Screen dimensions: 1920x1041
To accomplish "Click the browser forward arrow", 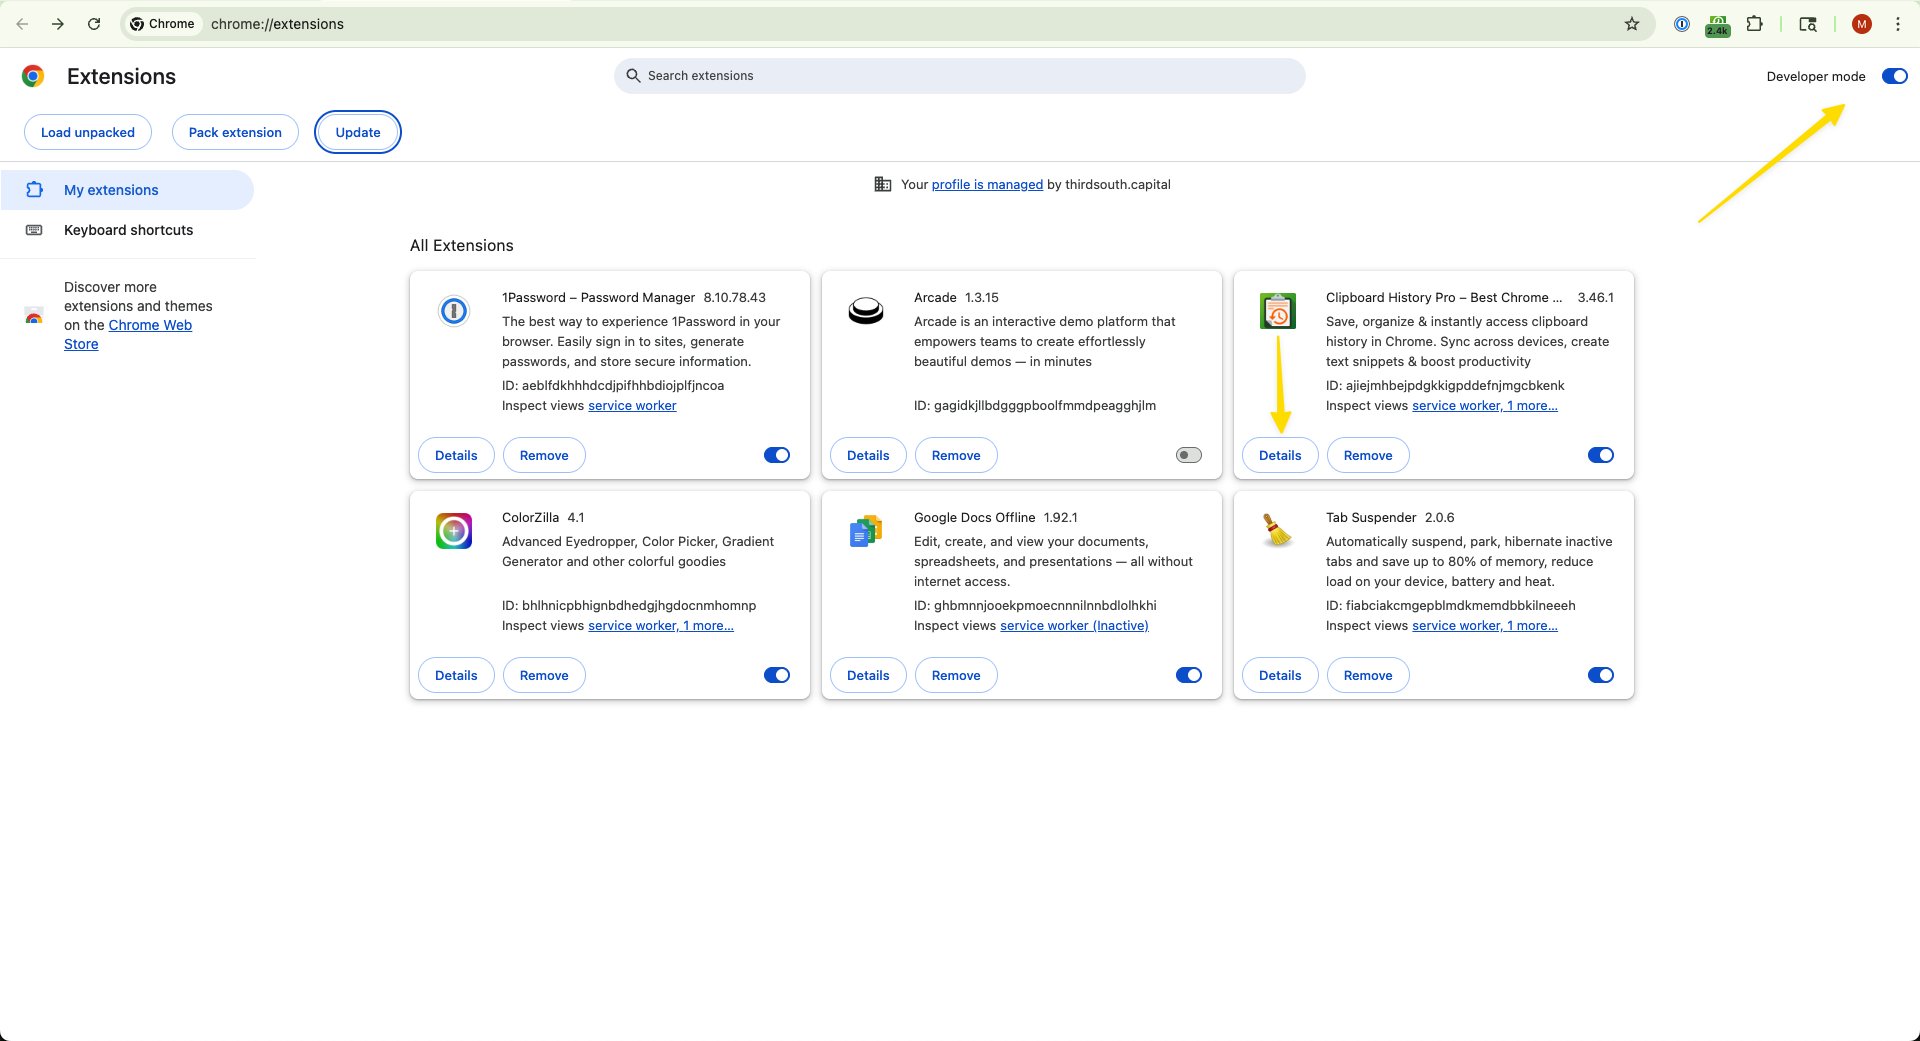I will pos(58,24).
